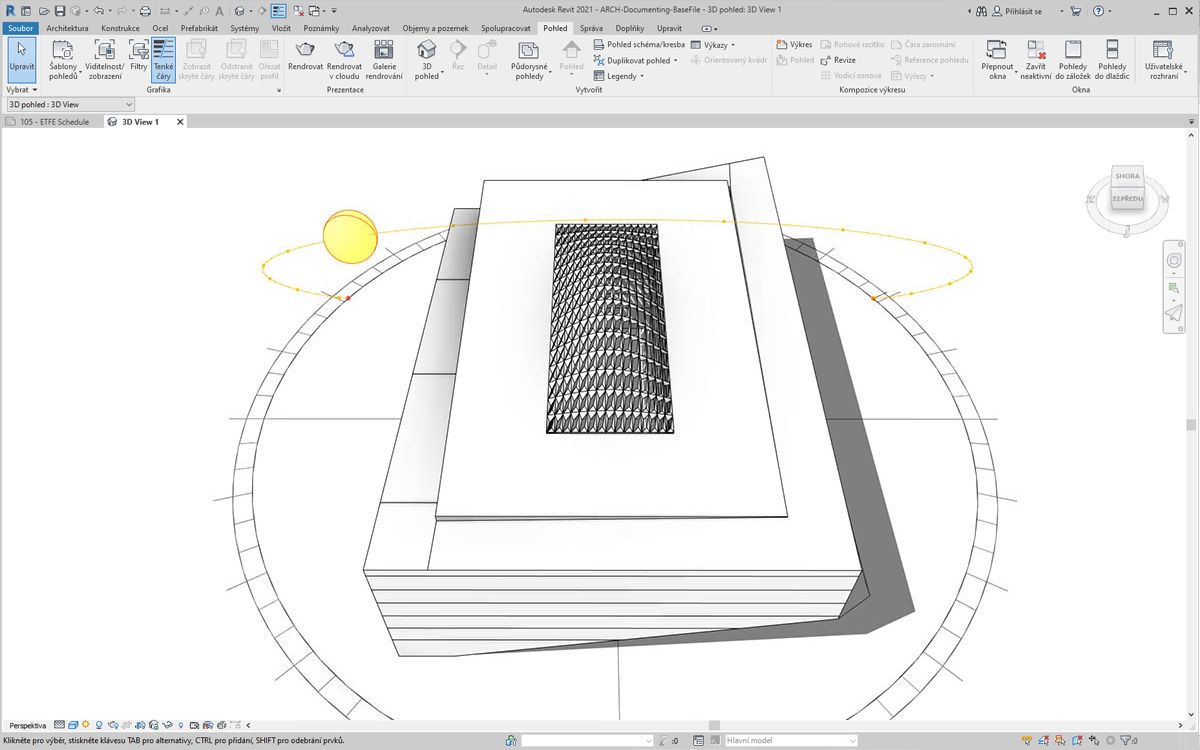This screenshot has height=750, width=1200.
Task: Click the SHORA face of ViewCube
Action: pyautogui.click(x=1127, y=176)
